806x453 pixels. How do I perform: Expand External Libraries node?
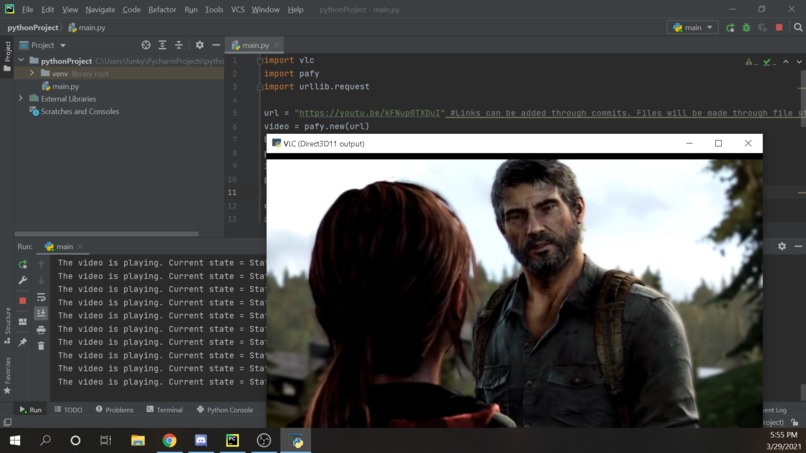pyautogui.click(x=21, y=98)
